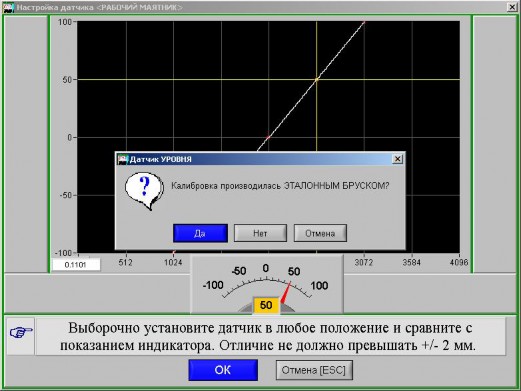
Task: Click the 512 x-axis label
Action: click(x=126, y=263)
